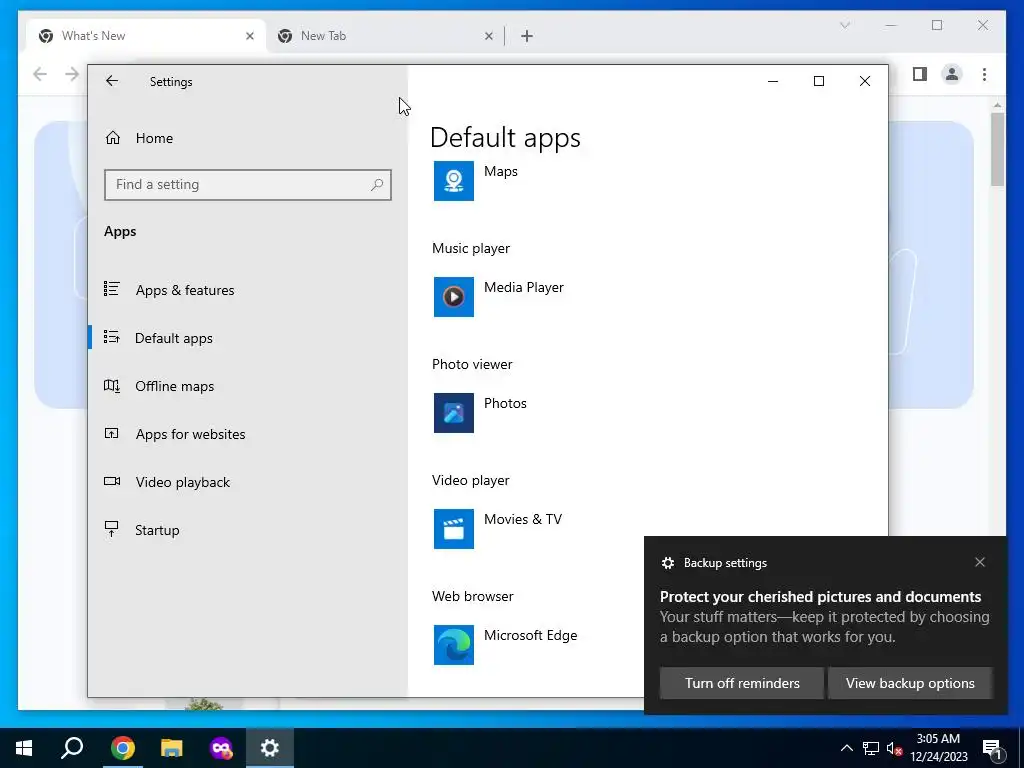Click Turn off reminders in backup notification
1024x768 pixels.
741,683
